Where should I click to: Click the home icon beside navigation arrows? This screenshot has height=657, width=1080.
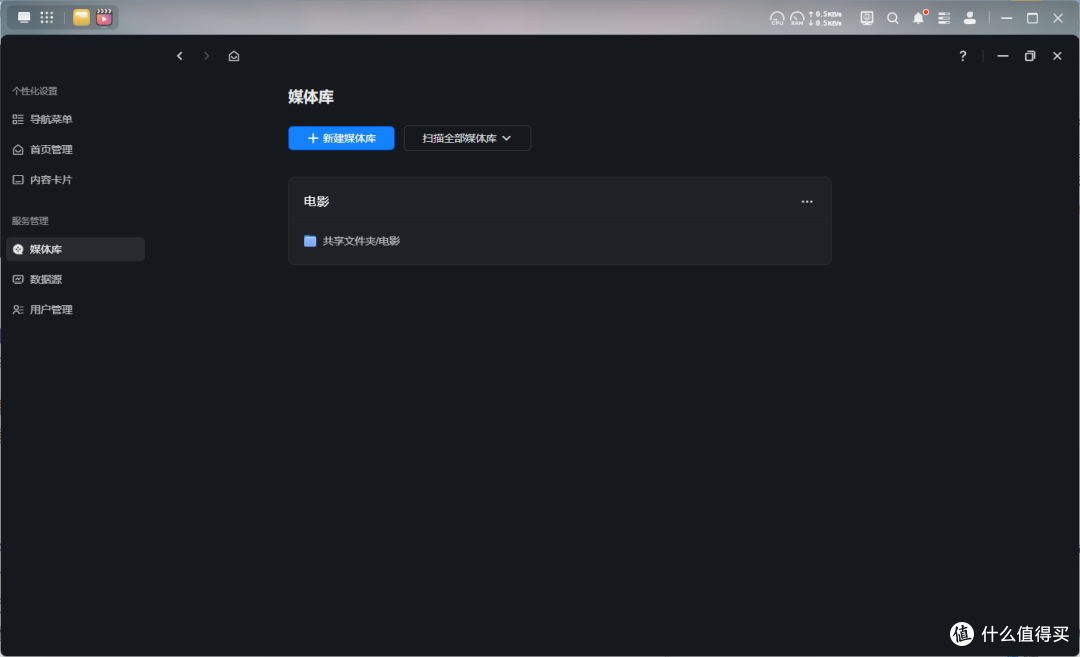click(x=234, y=56)
